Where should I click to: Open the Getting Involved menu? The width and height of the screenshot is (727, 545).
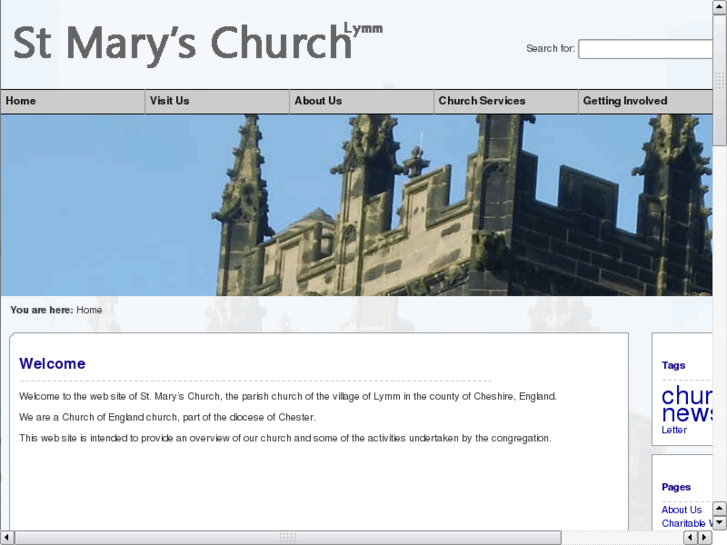pos(645,101)
